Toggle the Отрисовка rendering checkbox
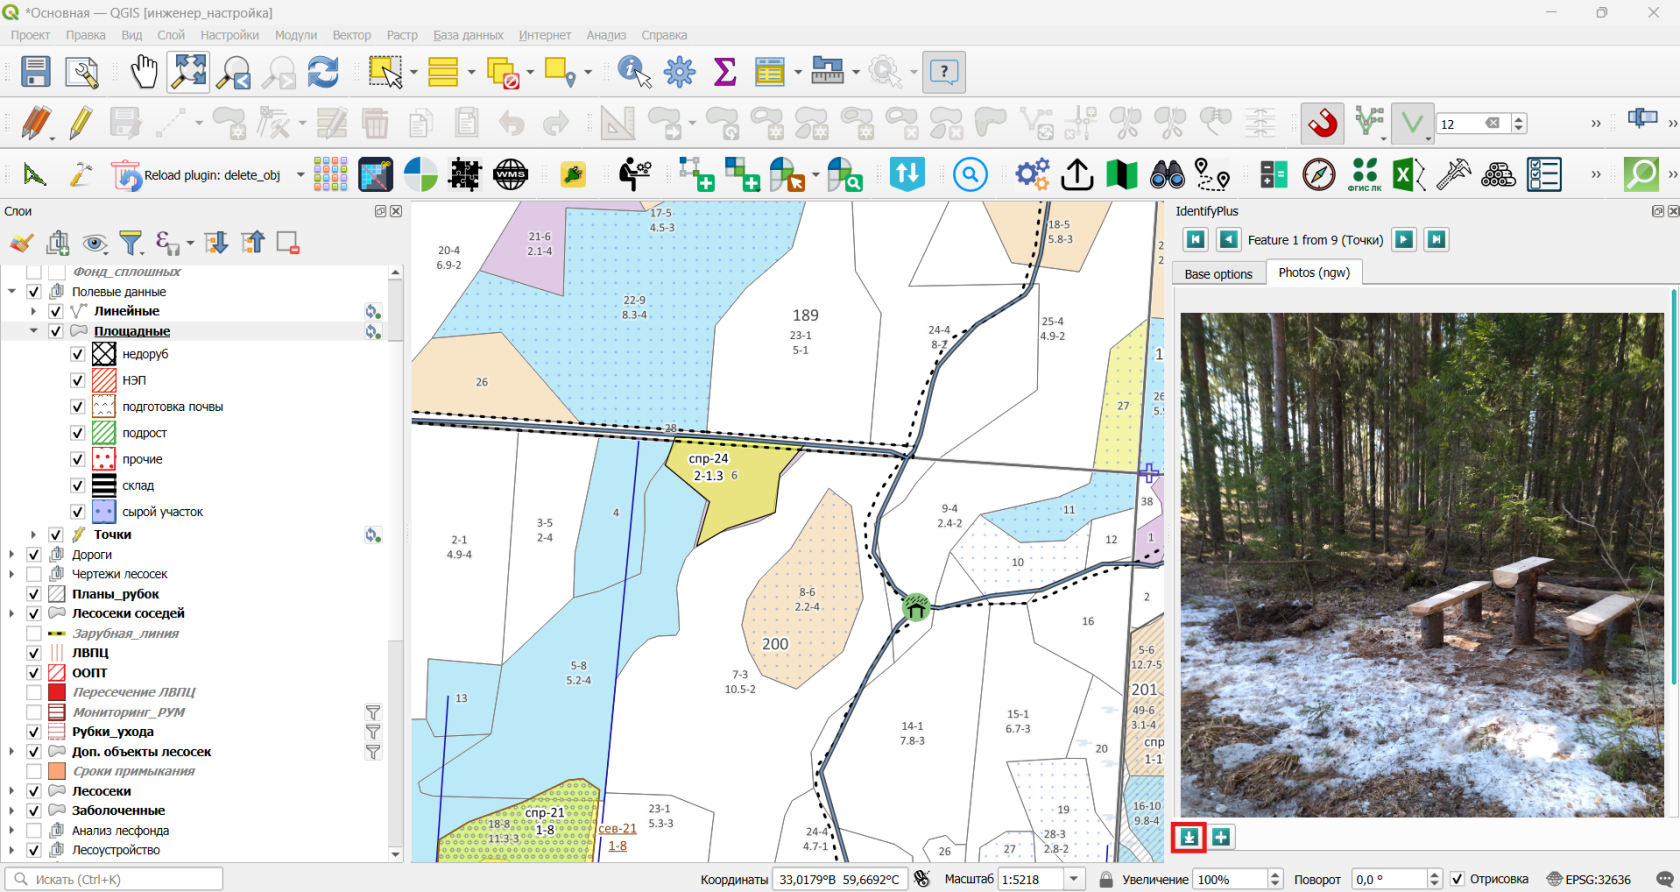Screen dimensions: 1680x892 [1457, 879]
